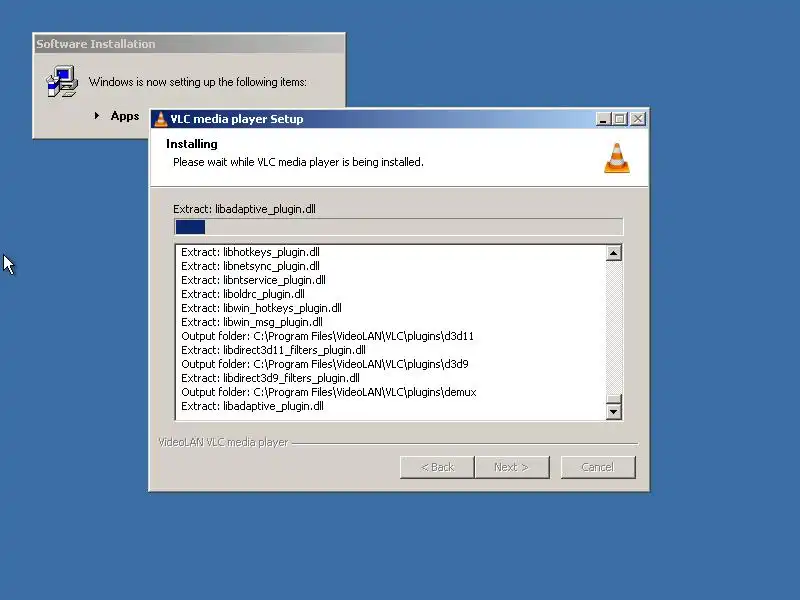Click the log list scroll down arrow
This screenshot has width=800, height=600.
(614, 411)
